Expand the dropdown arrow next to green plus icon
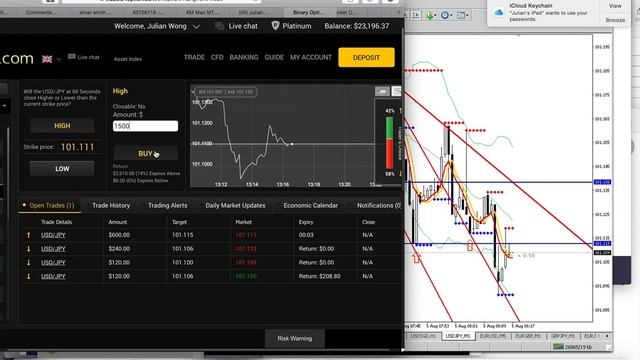Image resolution: width=640 pixels, height=360 pixels. pyautogui.click(x=435, y=16)
